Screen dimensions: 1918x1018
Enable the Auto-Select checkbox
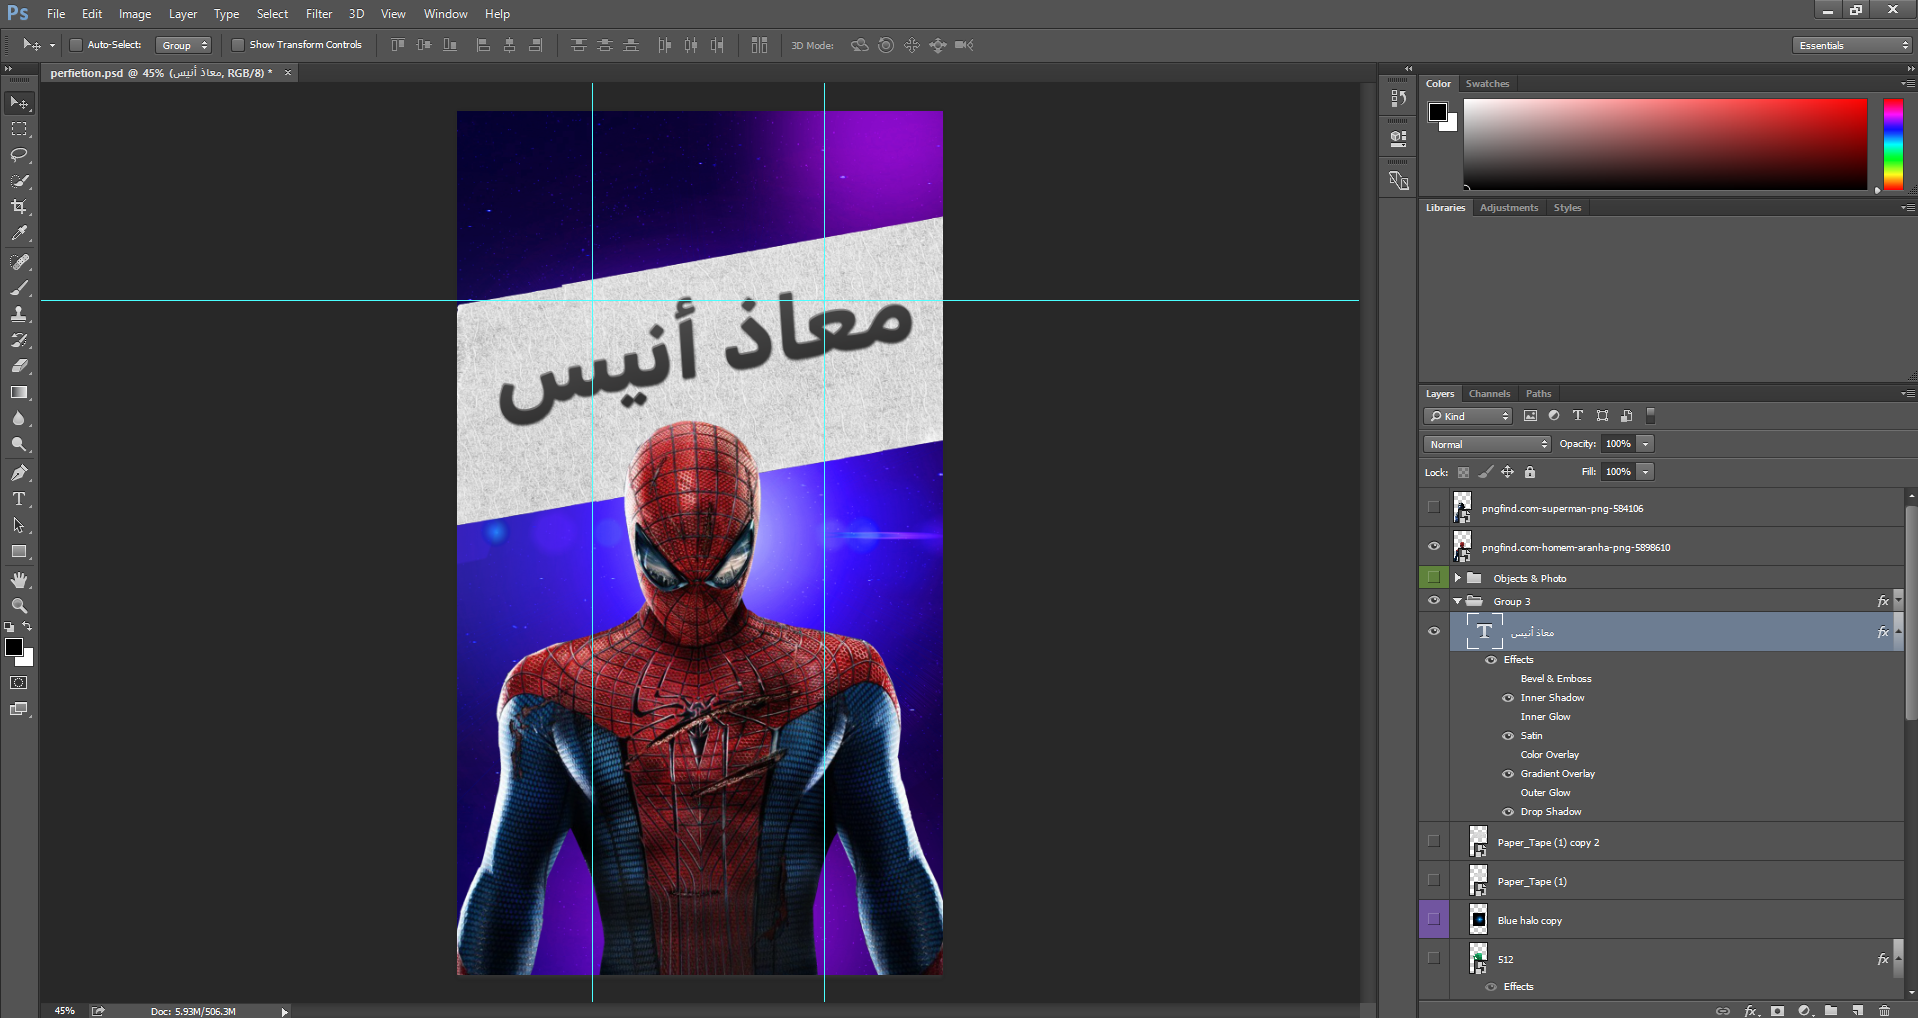pyautogui.click(x=75, y=44)
